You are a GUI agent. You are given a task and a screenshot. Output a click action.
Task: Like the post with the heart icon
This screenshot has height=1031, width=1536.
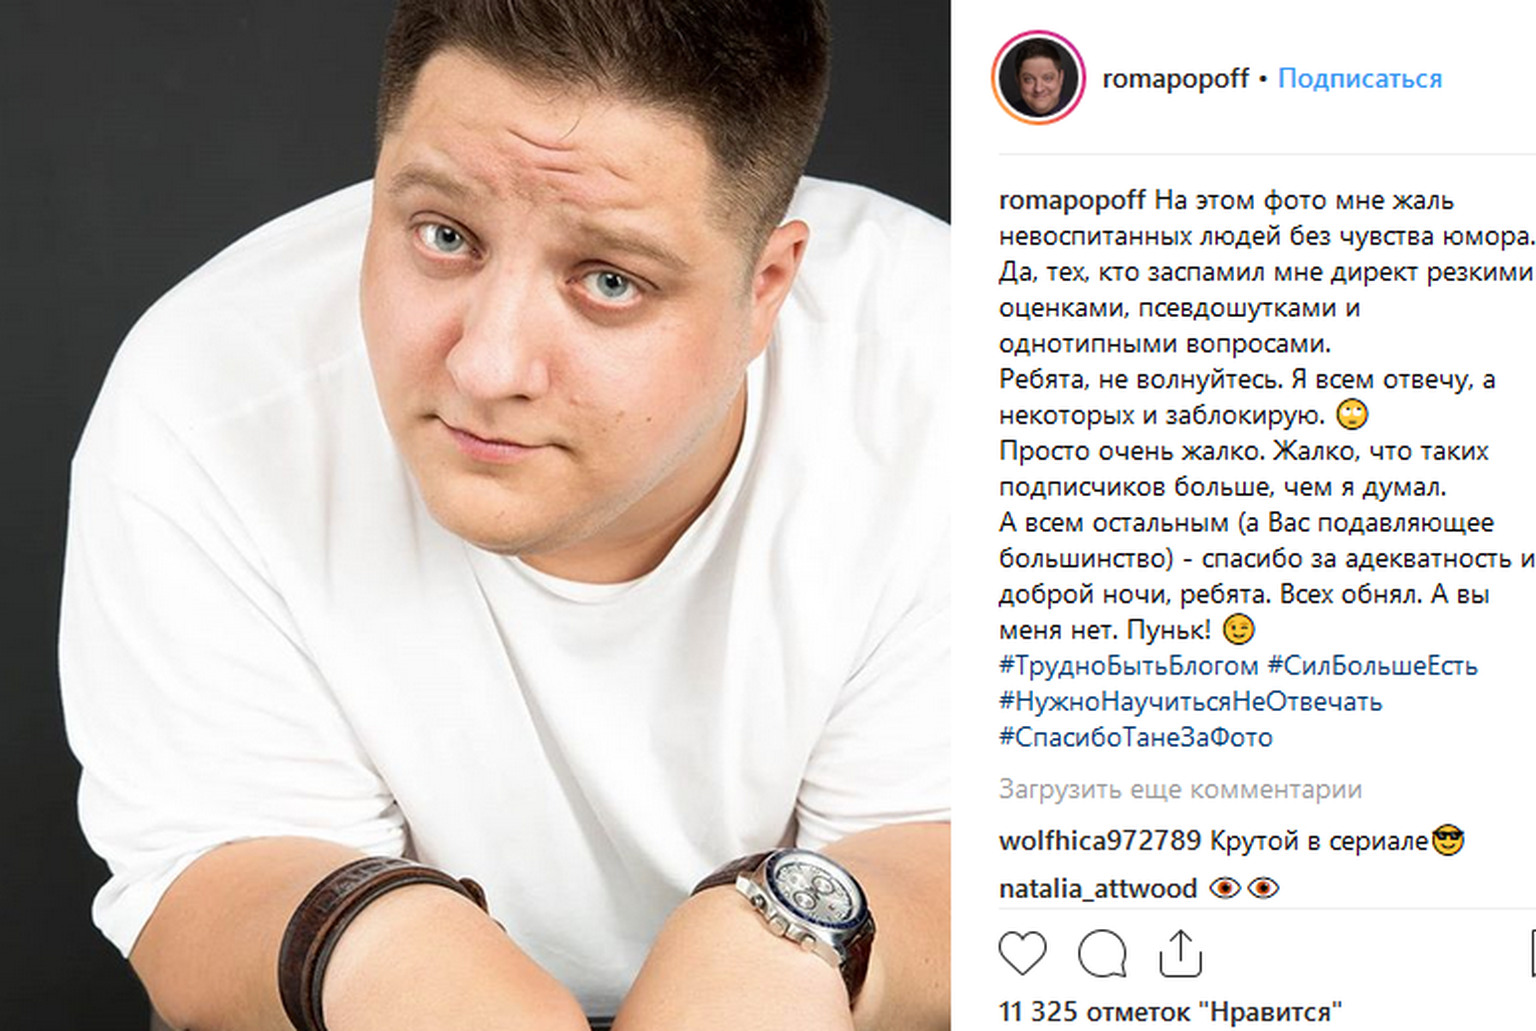pos(1022,953)
